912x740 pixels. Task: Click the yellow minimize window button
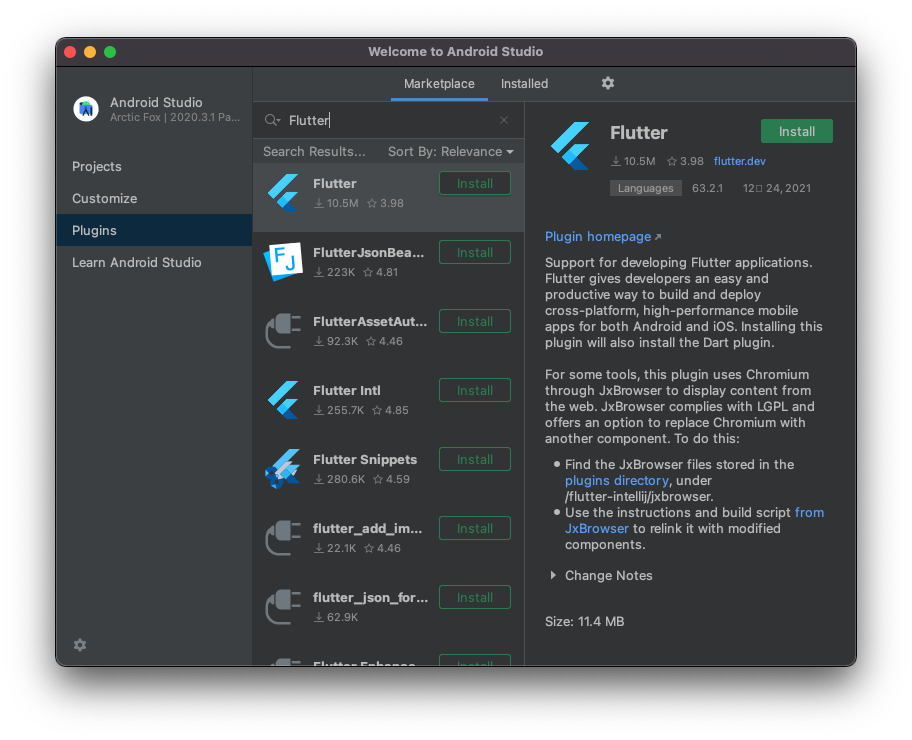[x=90, y=52]
